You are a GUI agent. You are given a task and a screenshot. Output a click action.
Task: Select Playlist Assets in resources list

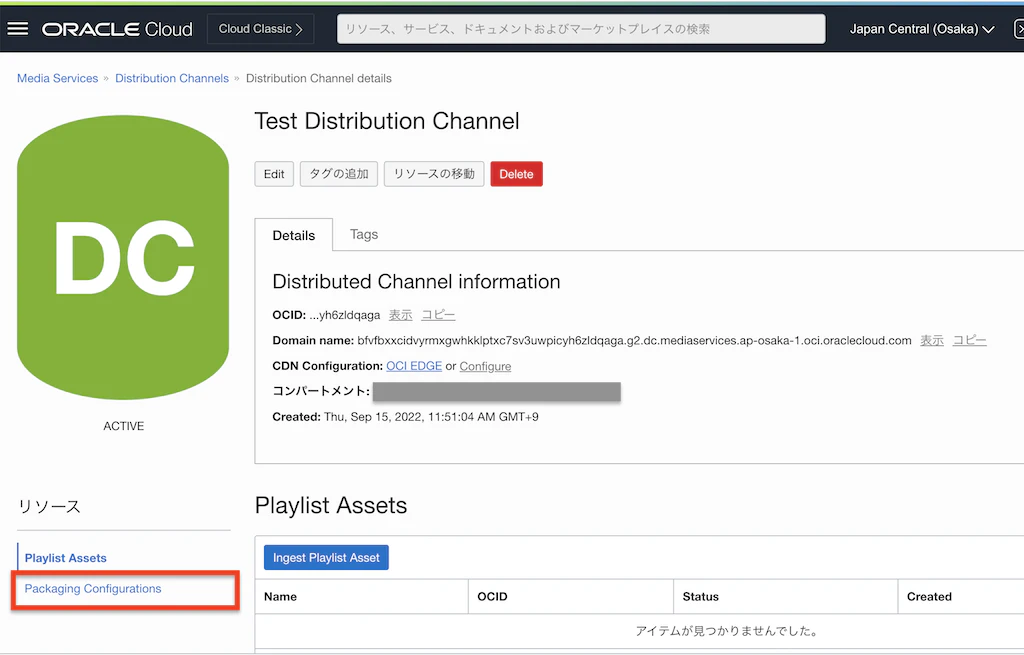(65, 558)
